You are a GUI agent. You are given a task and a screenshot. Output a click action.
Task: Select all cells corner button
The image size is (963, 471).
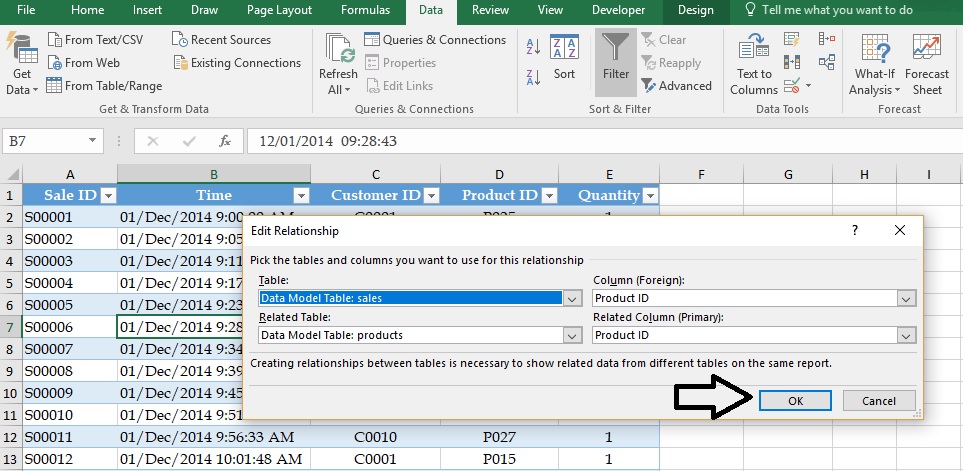pyautogui.click(x=12, y=174)
